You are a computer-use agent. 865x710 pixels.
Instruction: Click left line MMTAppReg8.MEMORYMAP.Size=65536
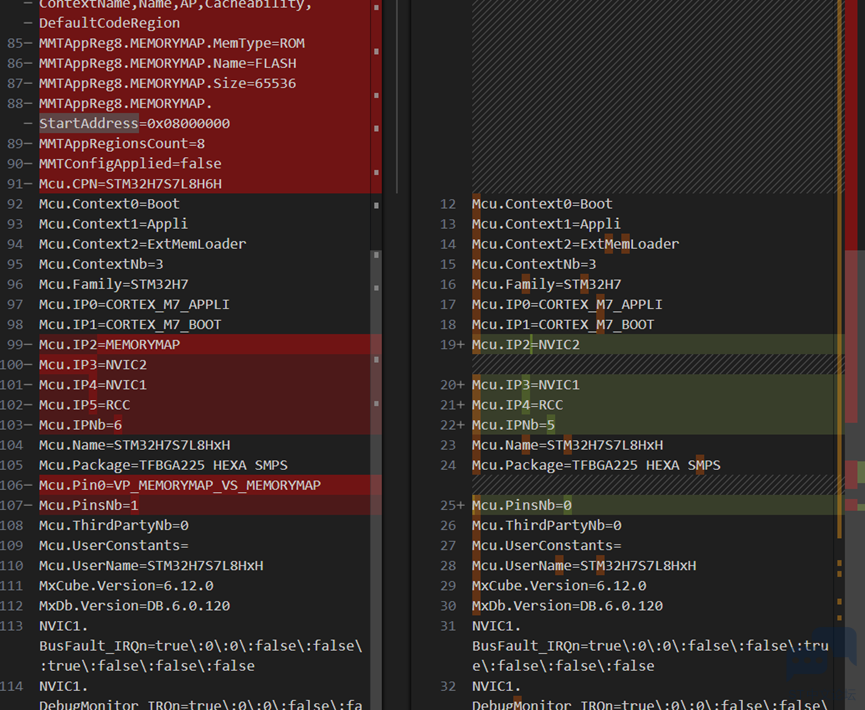coord(168,83)
